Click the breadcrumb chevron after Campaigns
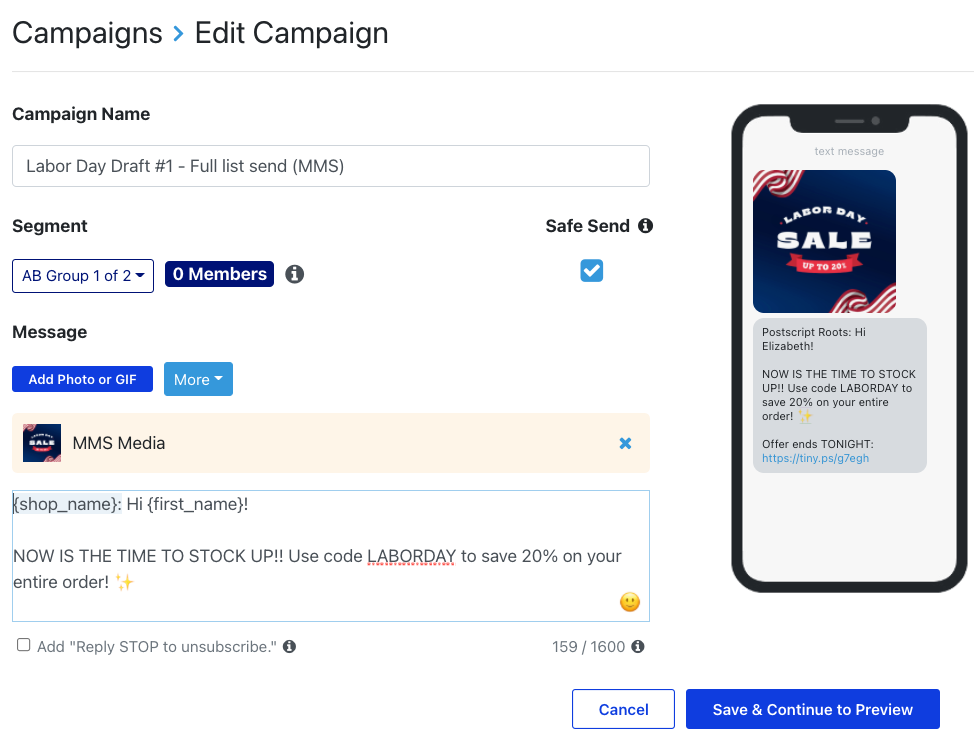The width and height of the screenshot is (974, 744). click(x=178, y=34)
